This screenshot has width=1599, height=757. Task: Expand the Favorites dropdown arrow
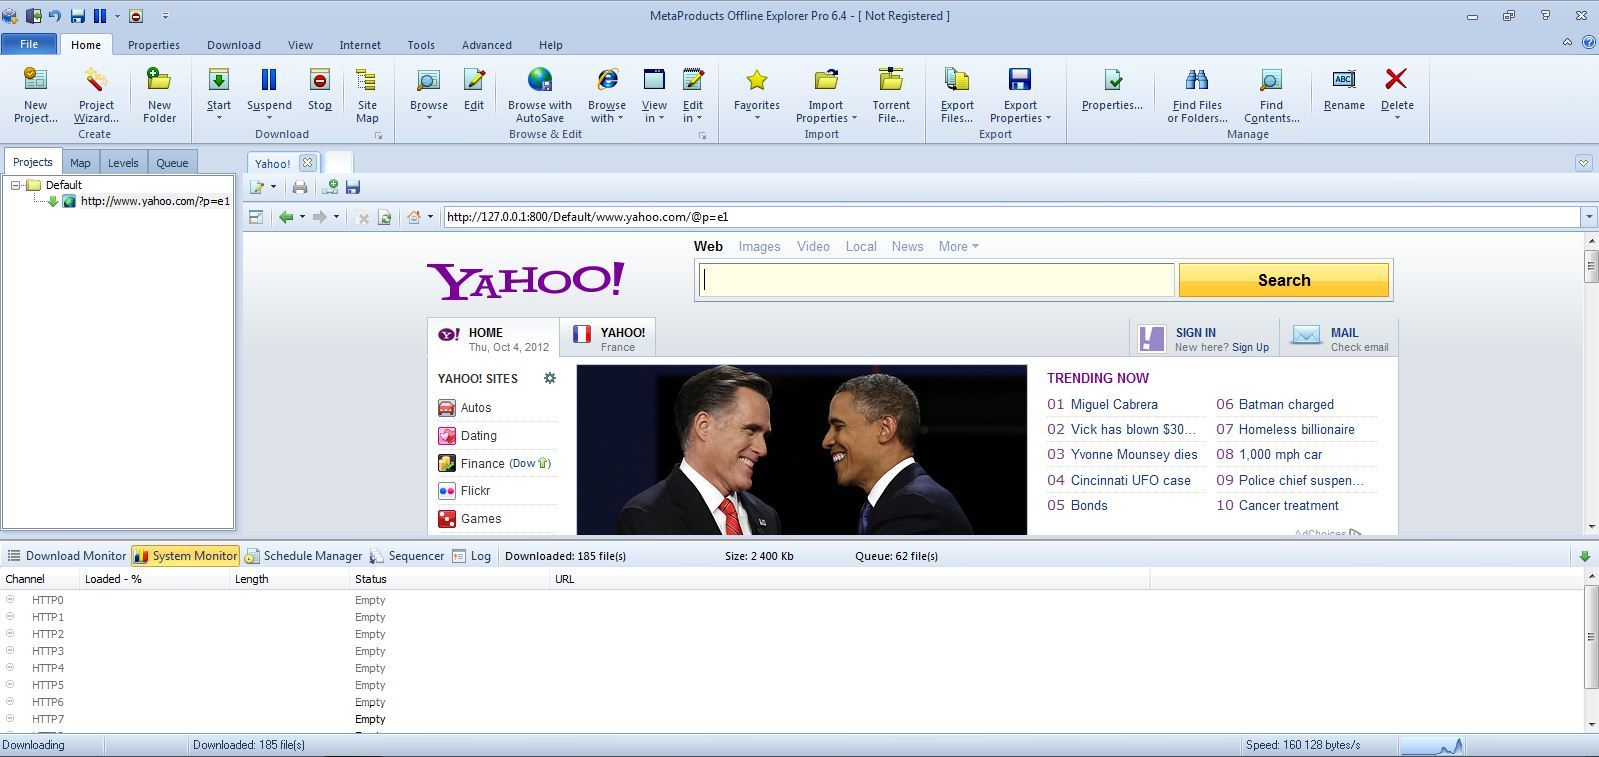757,118
